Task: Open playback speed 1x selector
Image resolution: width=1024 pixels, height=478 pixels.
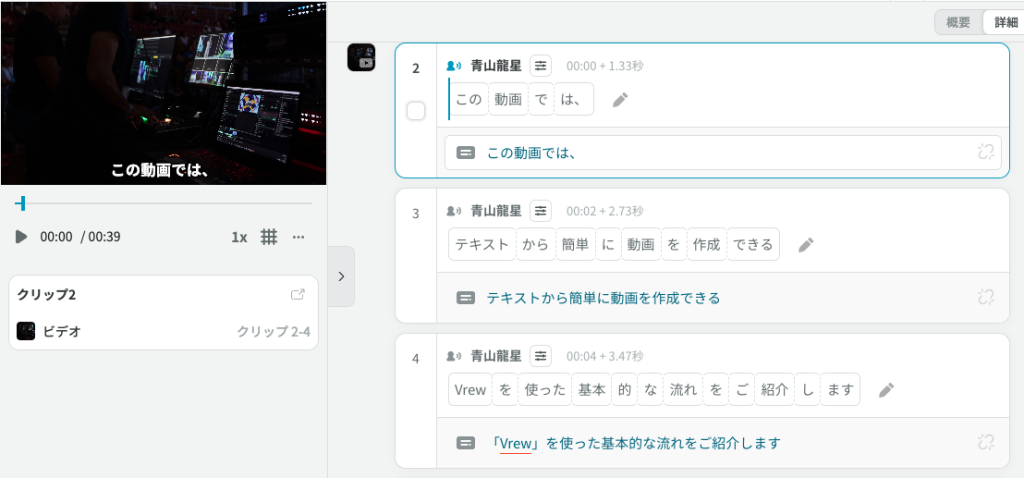Action: (x=239, y=237)
